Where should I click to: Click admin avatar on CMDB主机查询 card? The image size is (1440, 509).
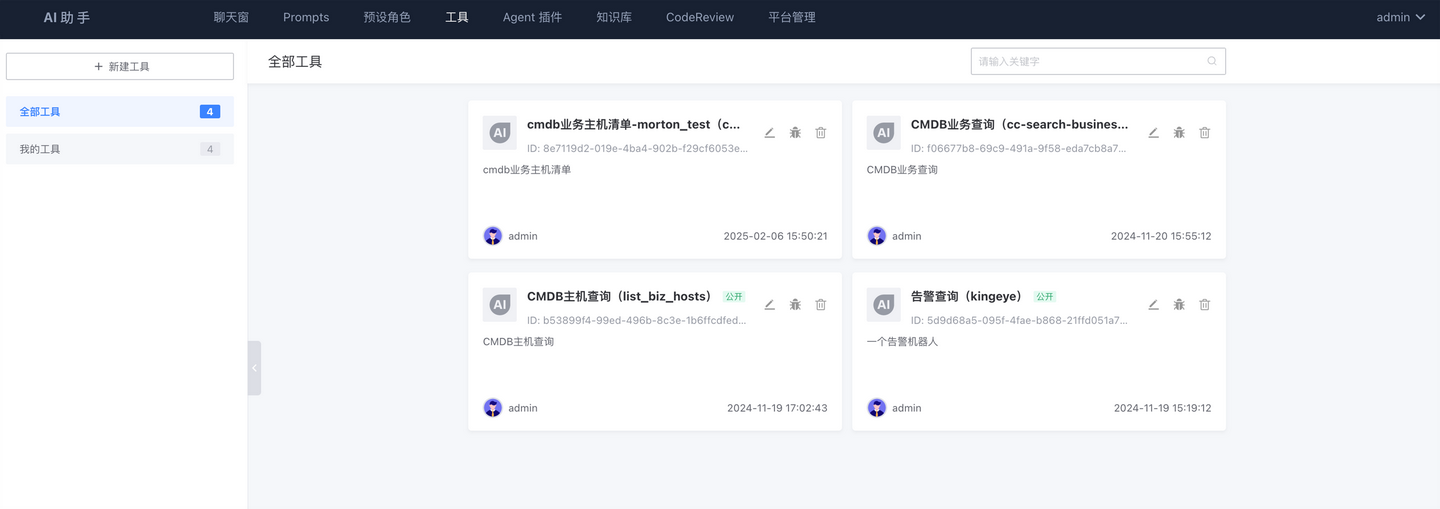pos(493,408)
